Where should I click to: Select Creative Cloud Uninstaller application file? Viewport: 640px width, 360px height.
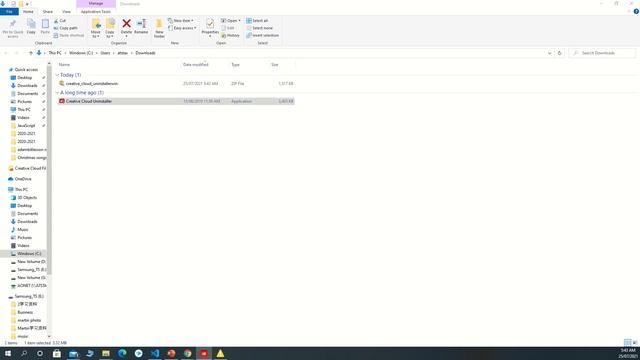pyautogui.click(x=176, y=101)
